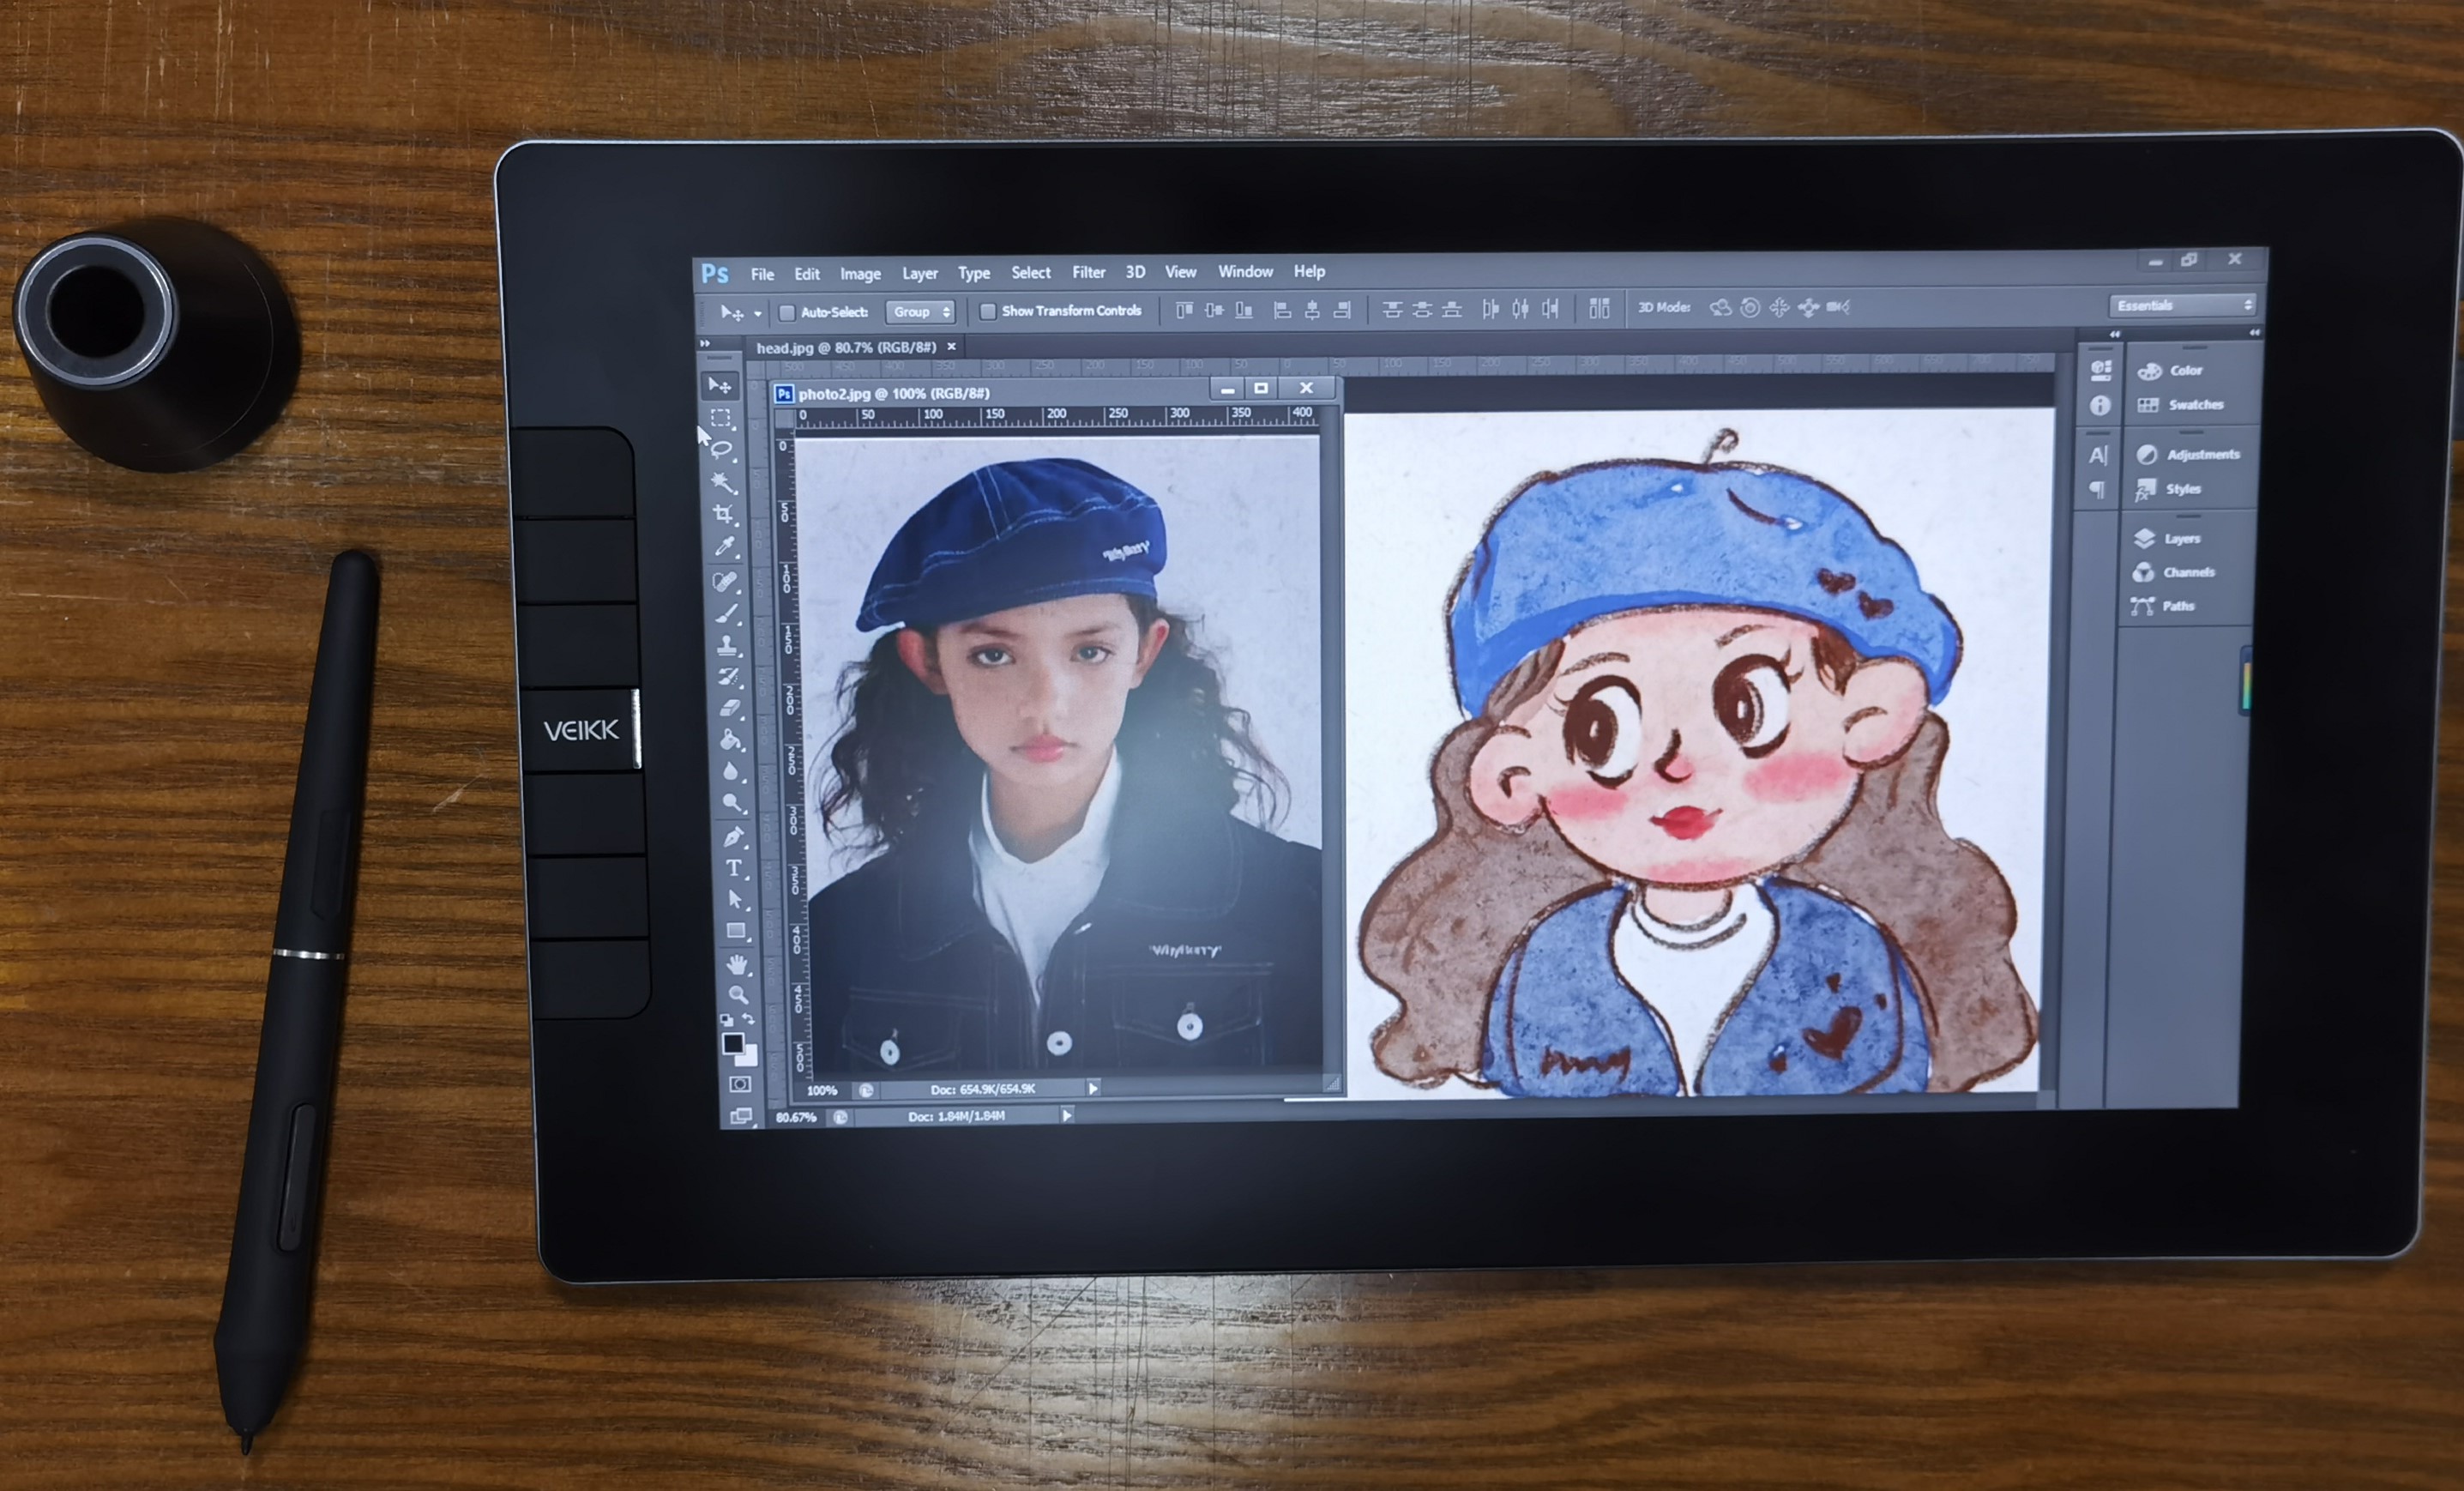Open the Filter menu
Image resolution: width=2464 pixels, height=1491 pixels.
point(1088,272)
